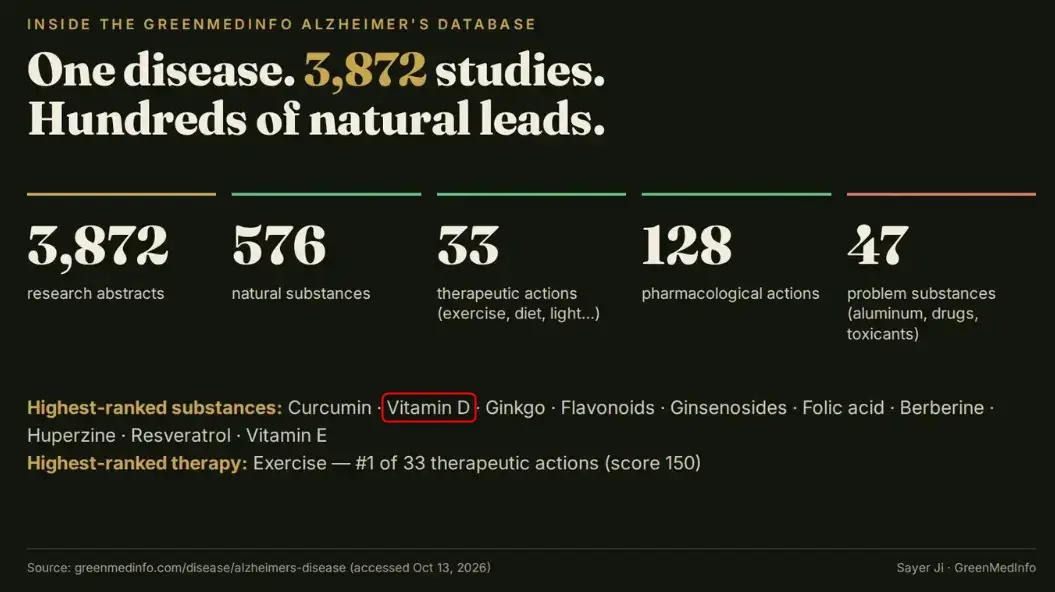Select the word "Ginkgo"
This screenshot has height=592, width=1055.
point(515,408)
